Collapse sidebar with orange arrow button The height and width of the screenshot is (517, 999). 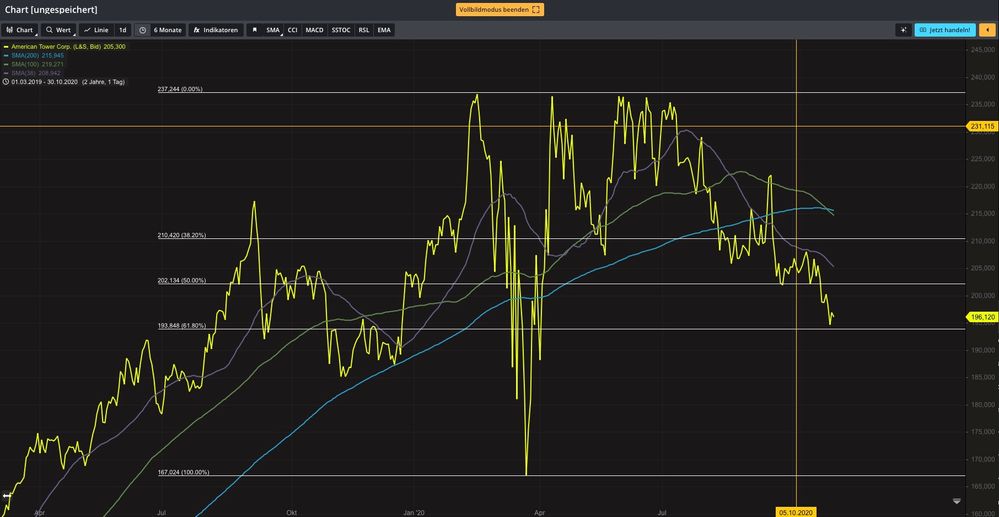(987, 30)
